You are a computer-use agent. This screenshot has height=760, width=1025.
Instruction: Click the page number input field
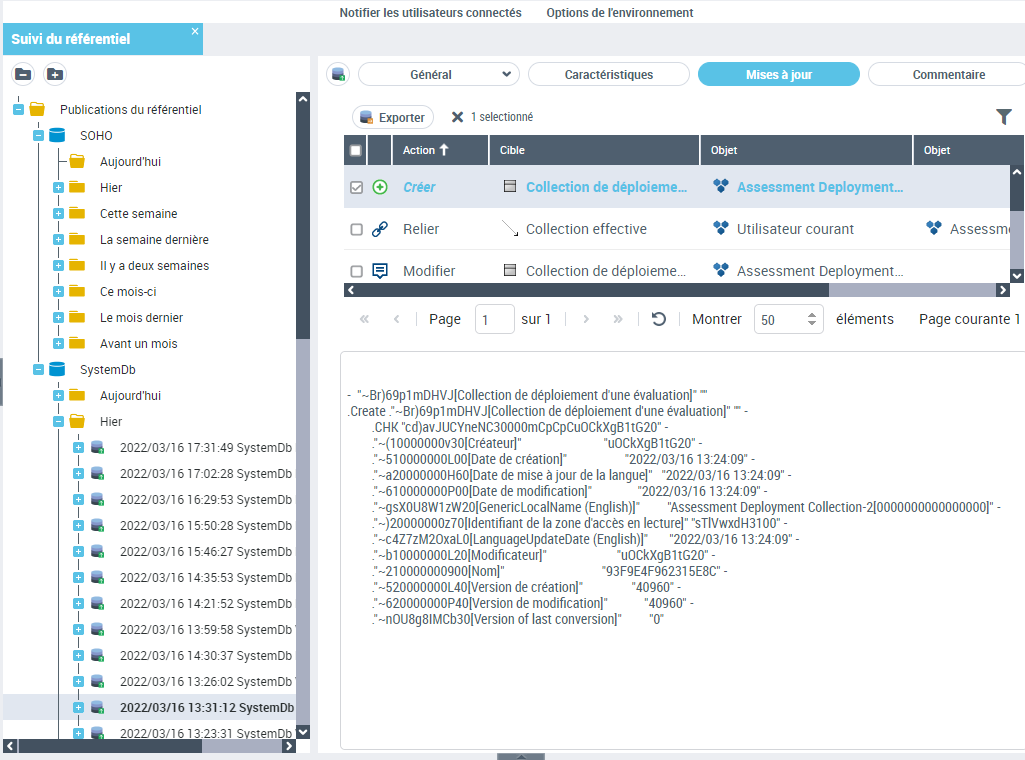coord(494,319)
